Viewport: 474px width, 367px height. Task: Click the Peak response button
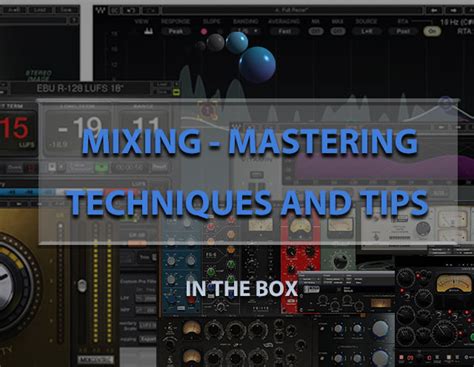pos(175,31)
